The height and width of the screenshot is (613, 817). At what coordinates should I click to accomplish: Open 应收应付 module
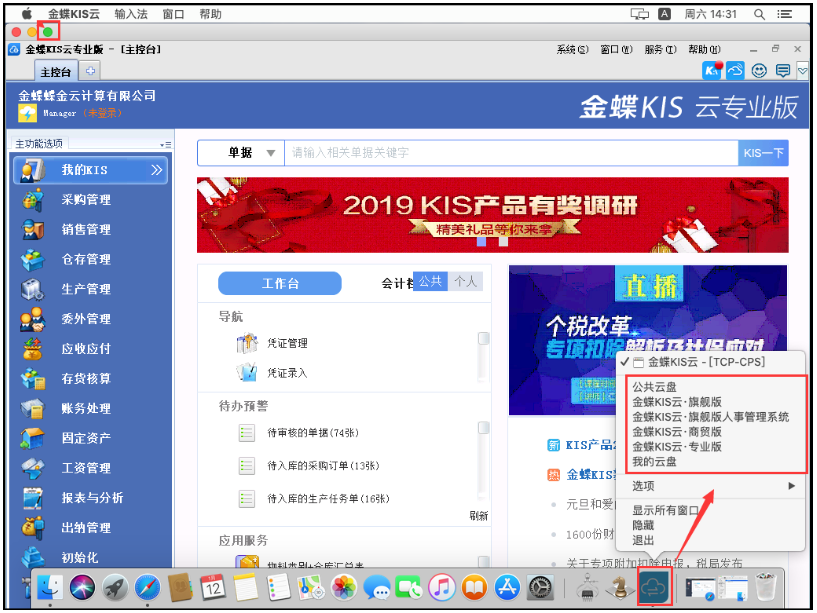click(x=86, y=349)
